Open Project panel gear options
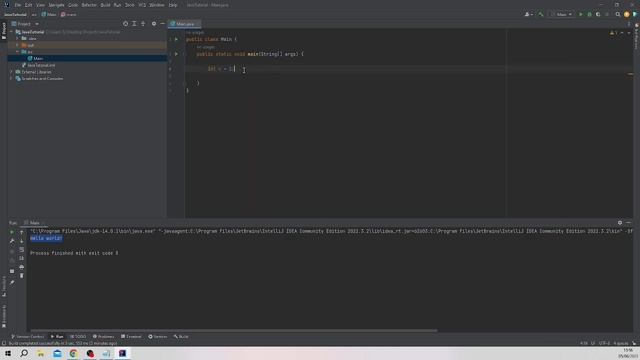 pos(154,24)
